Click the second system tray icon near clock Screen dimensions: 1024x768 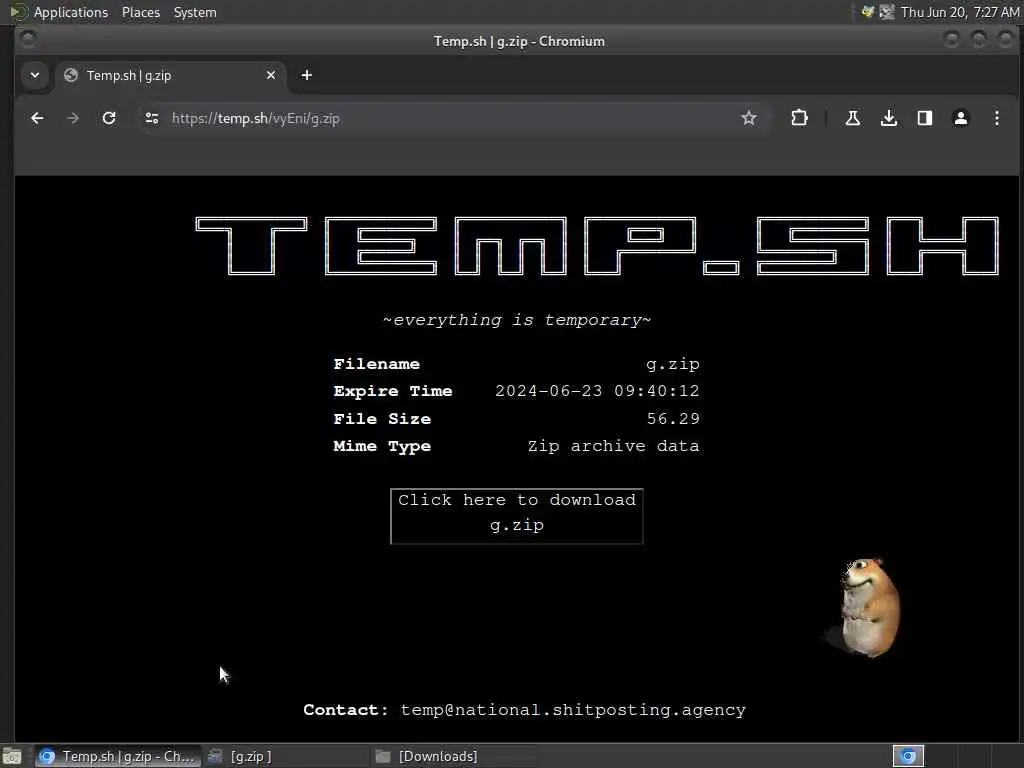[x=887, y=12]
